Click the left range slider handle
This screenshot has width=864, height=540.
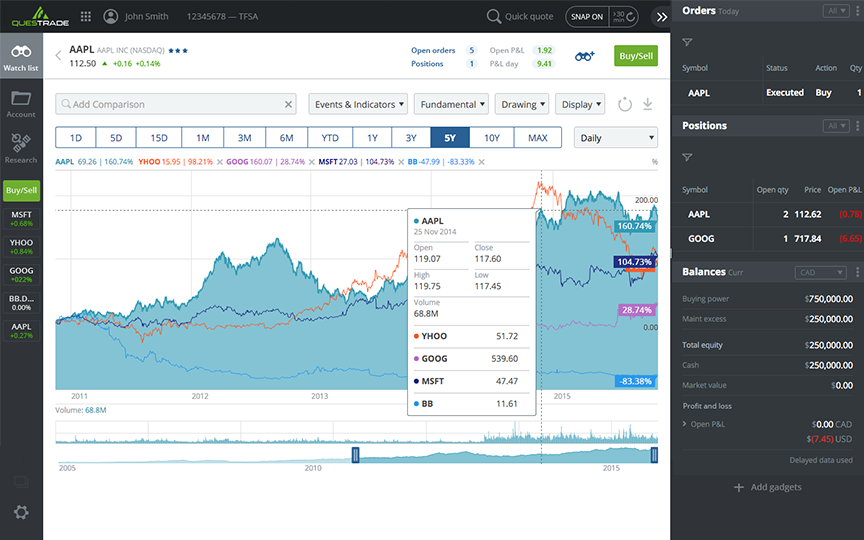click(x=355, y=455)
